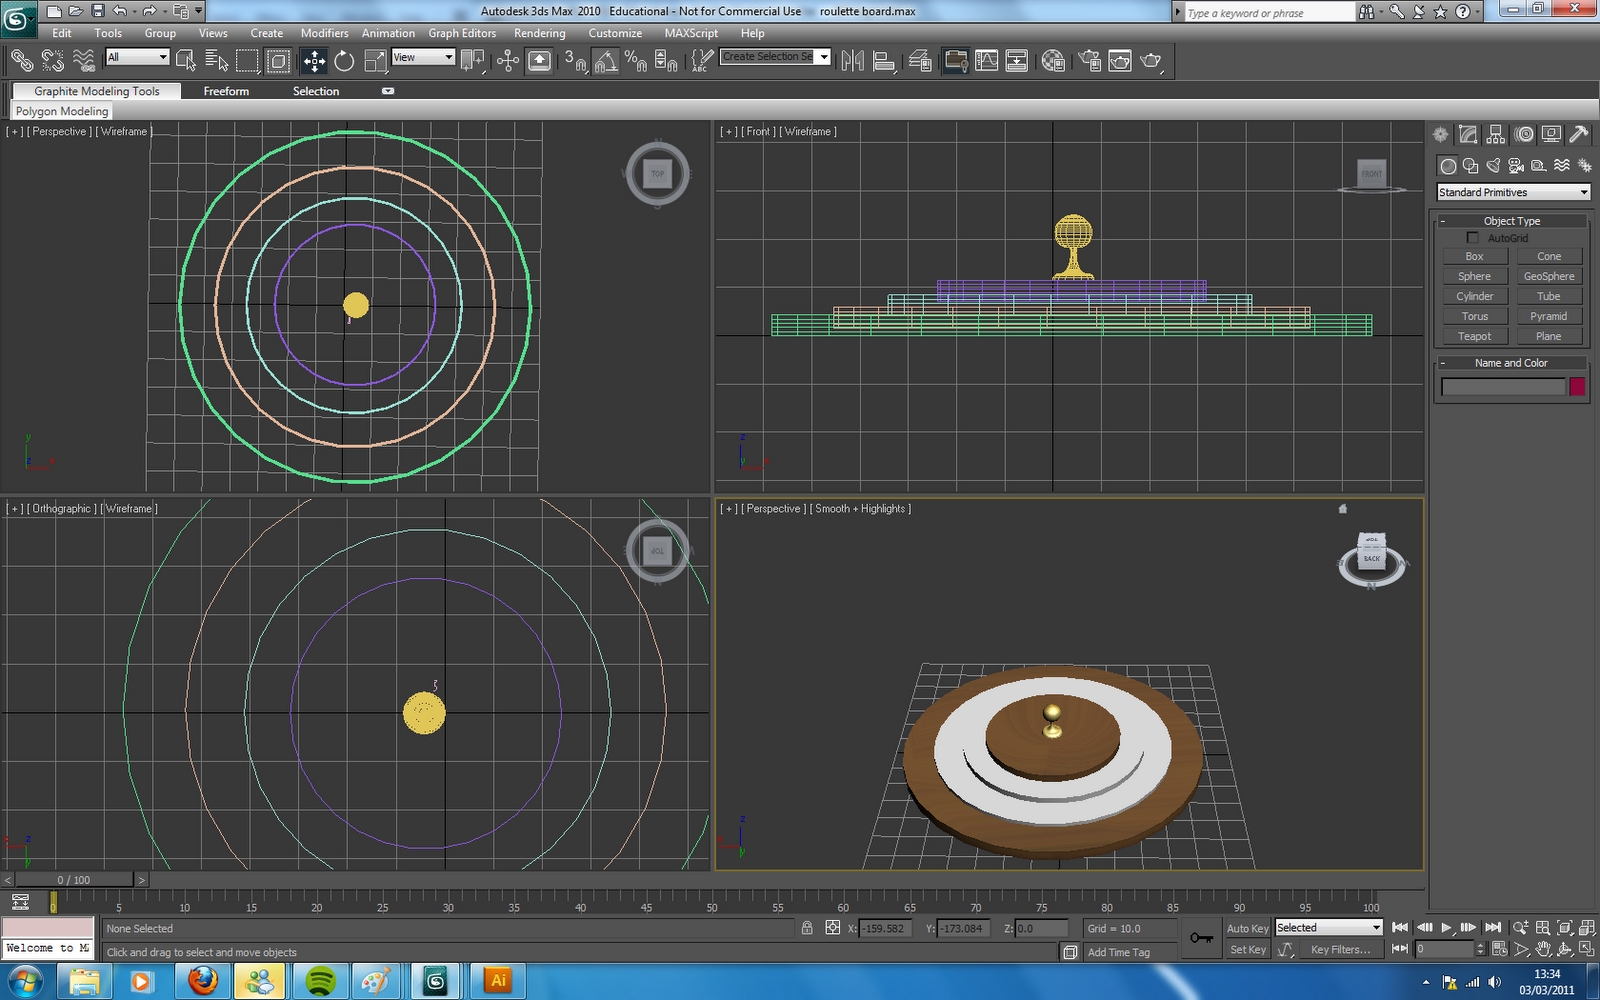The image size is (1600, 1000).
Task: Open the Material Editor
Action: point(1053,61)
